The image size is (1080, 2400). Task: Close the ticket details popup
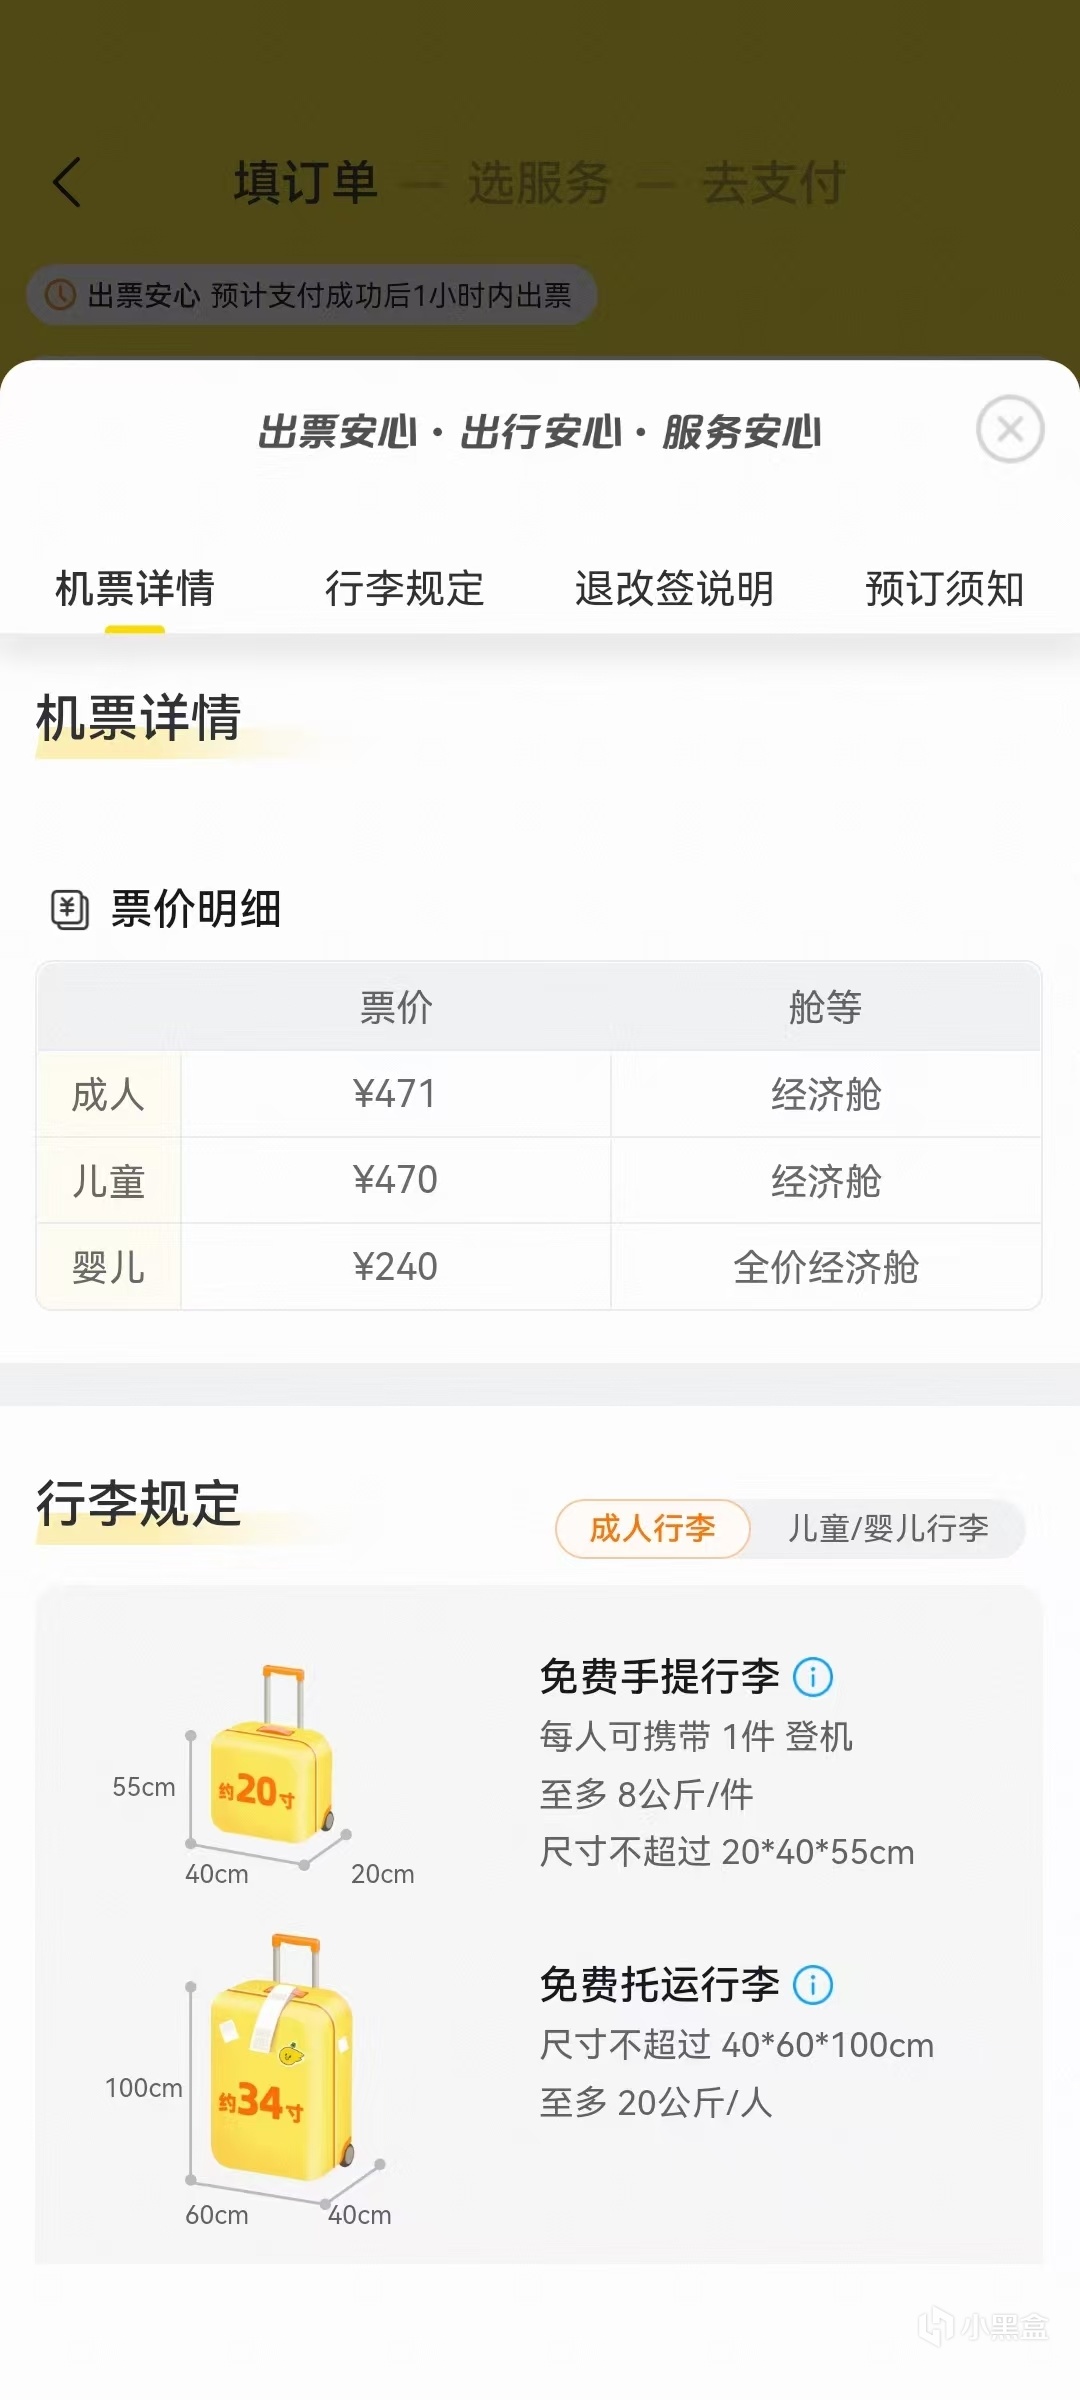point(1010,430)
